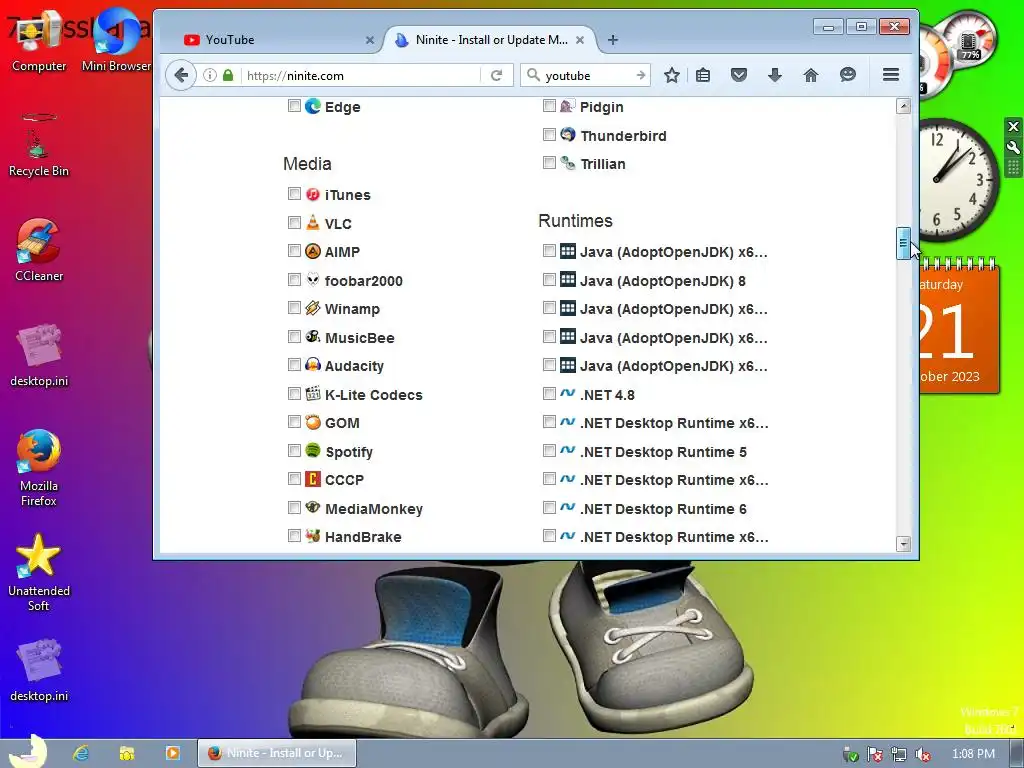Open the Computer desktop icon
This screenshot has width=1024, height=768.
[x=39, y=42]
